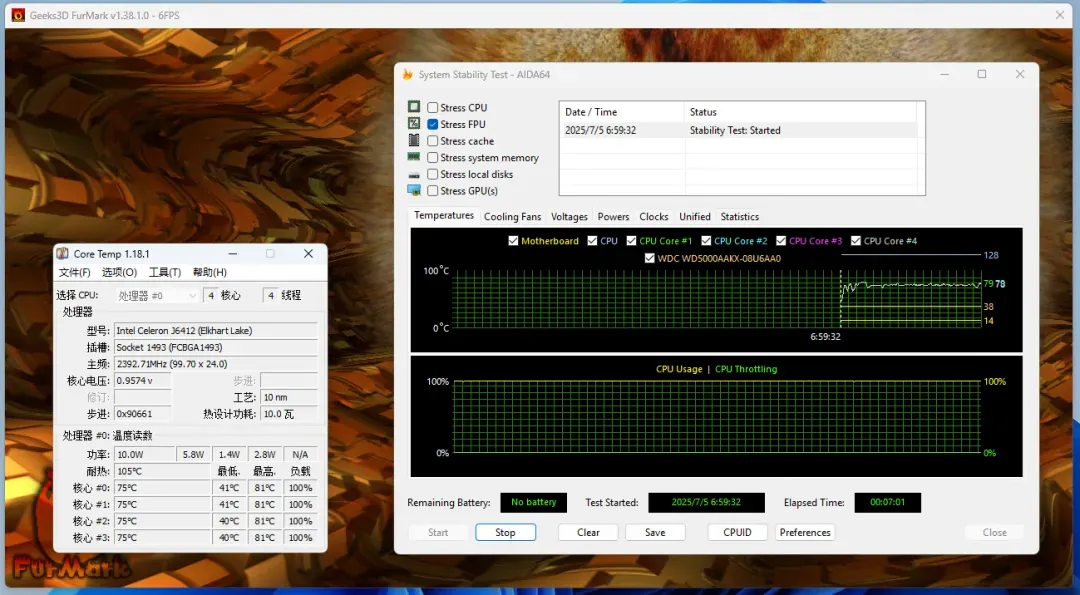Hide the Motherboard temperature line
The height and width of the screenshot is (595, 1080).
tap(513, 241)
